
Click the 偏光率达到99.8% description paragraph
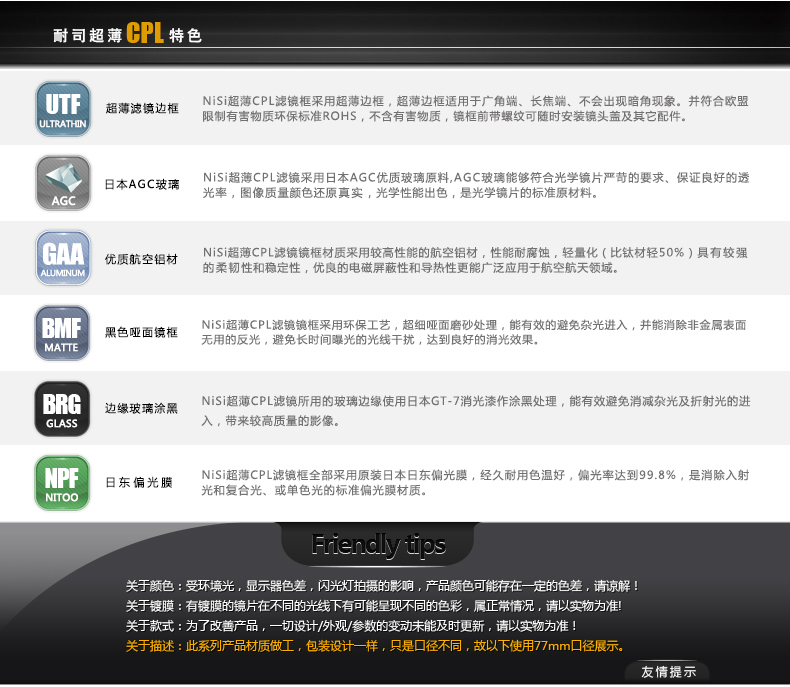(475, 483)
